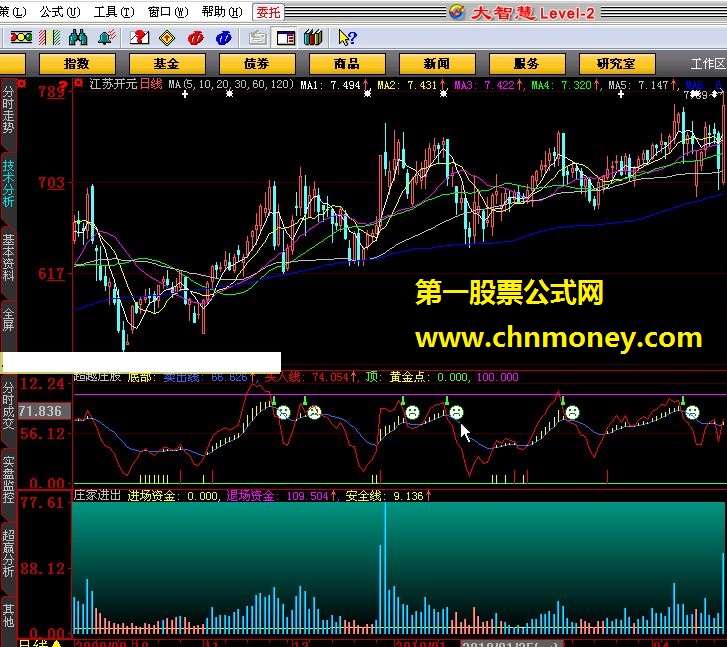The height and width of the screenshot is (647, 727).
Task: Click the highlighted 2010/01/25 date marker
Action: pyautogui.click(x=512, y=644)
